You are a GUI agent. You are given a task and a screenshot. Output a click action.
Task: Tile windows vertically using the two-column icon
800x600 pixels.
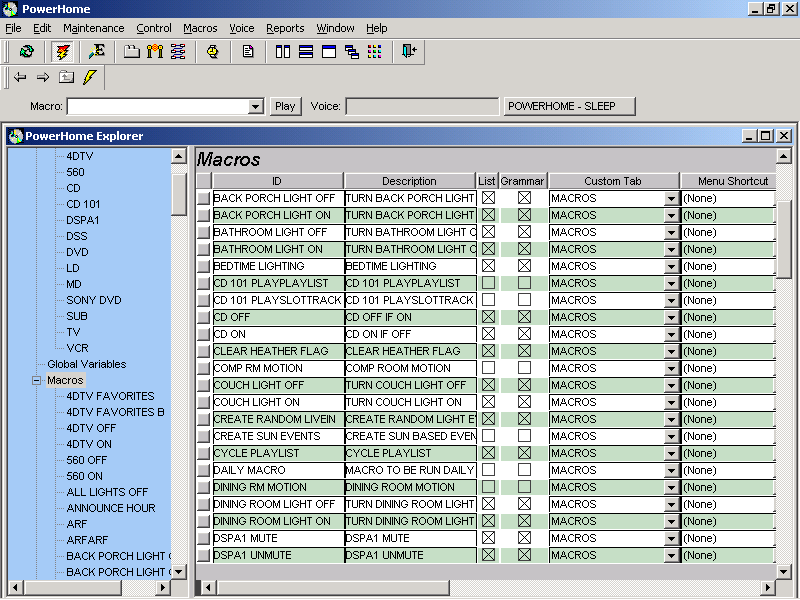(283, 52)
